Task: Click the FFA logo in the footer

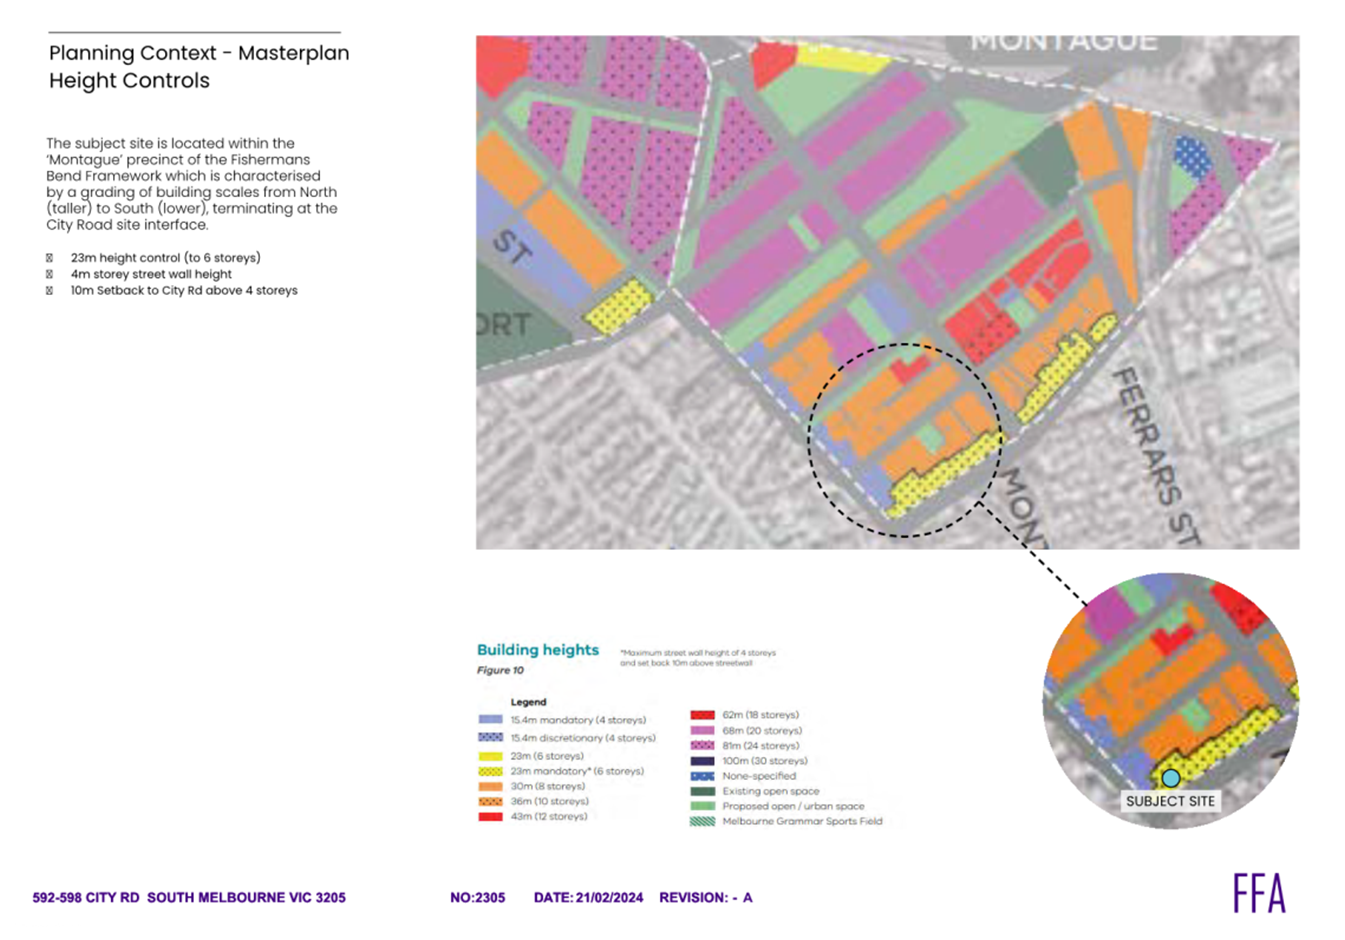Action: pos(1259,893)
